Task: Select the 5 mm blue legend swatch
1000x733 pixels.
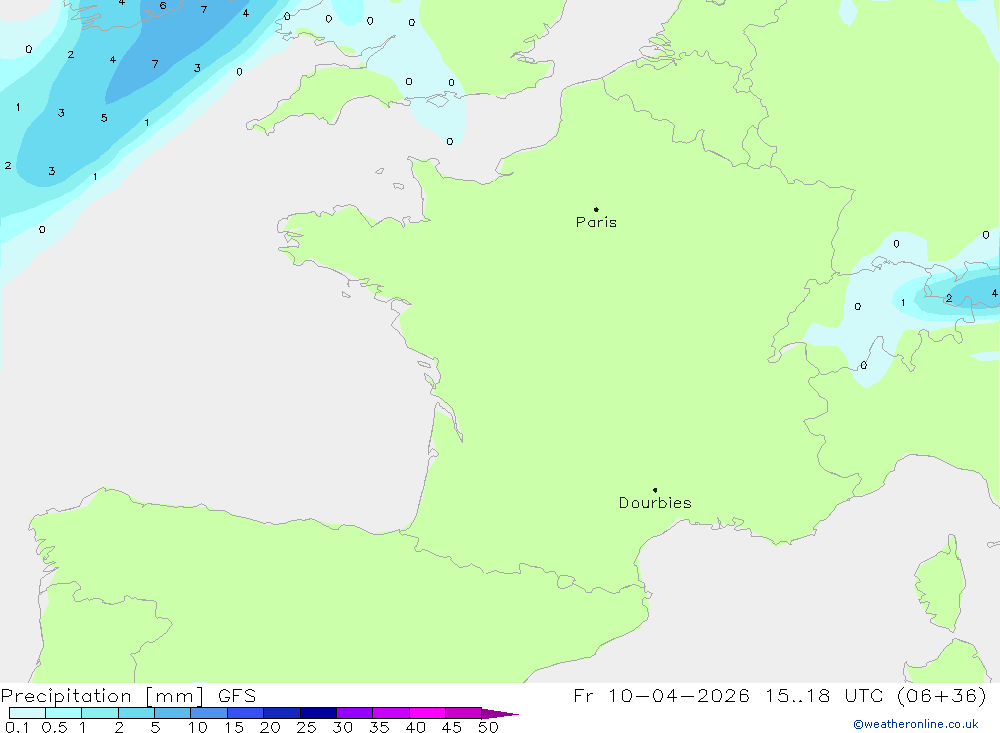Action: click(x=172, y=713)
